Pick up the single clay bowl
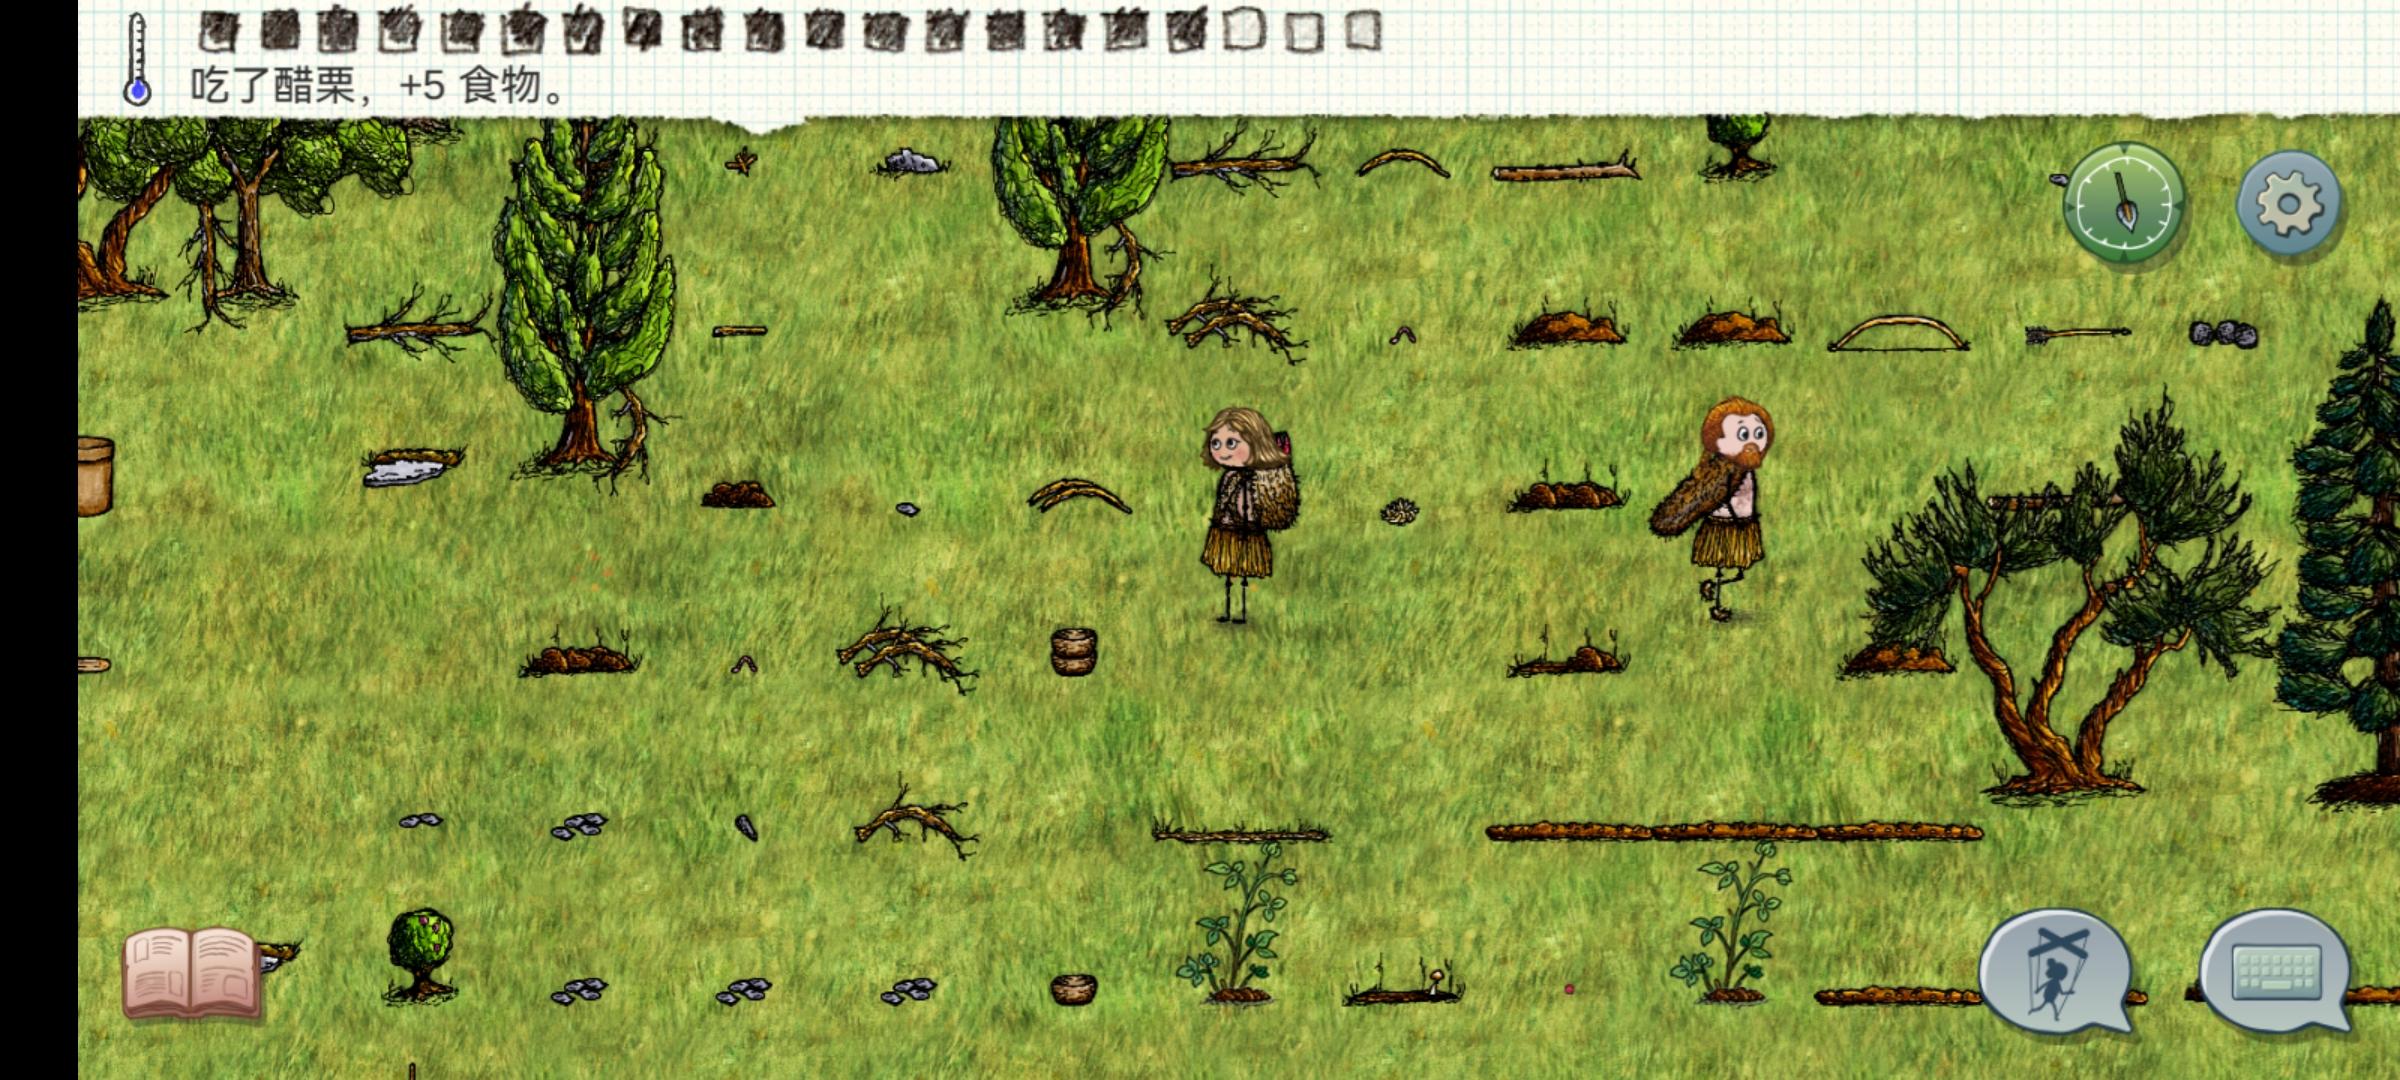Viewport: 2400px width, 1080px height. click(x=1073, y=989)
